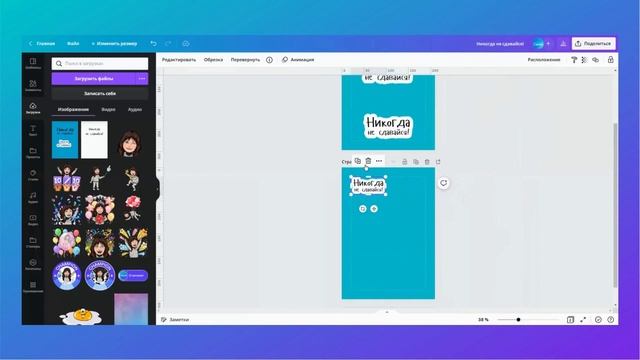Go back to Главная
640x360 pixels.
[x=42, y=43]
